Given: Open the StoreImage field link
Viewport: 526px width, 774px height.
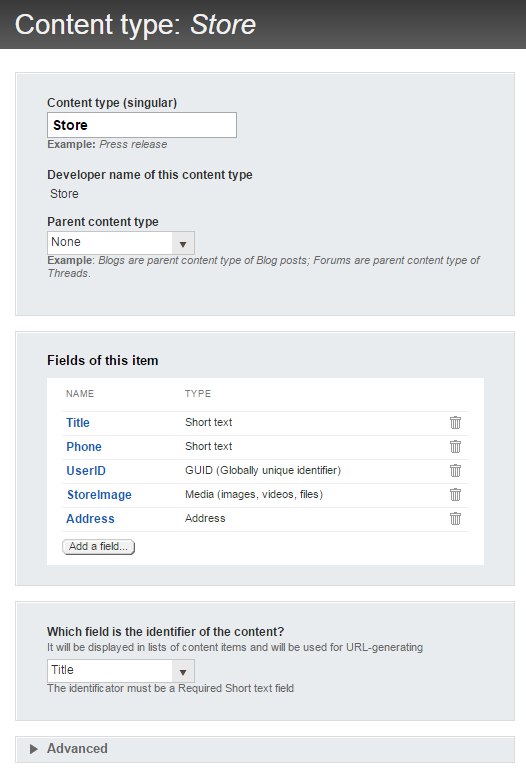Looking at the screenshot, I should (99, 495).
